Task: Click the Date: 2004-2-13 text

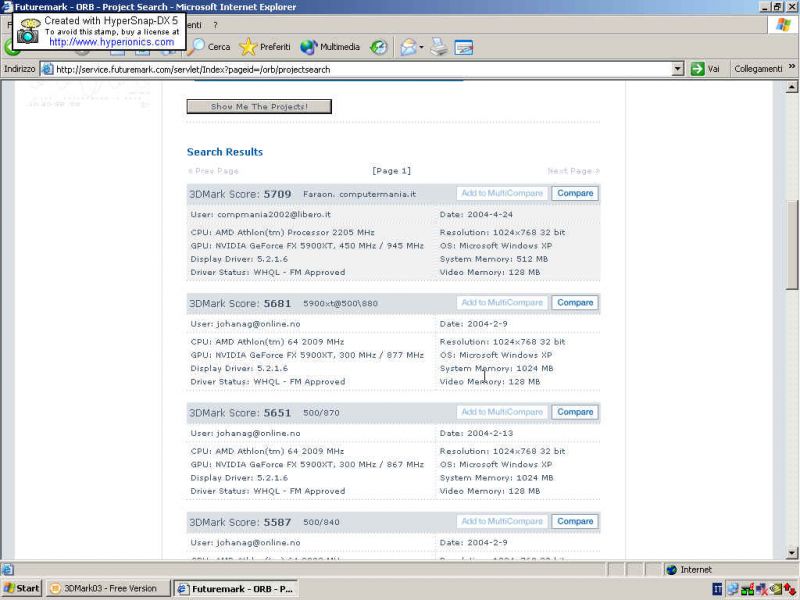Action: (477, 433)
